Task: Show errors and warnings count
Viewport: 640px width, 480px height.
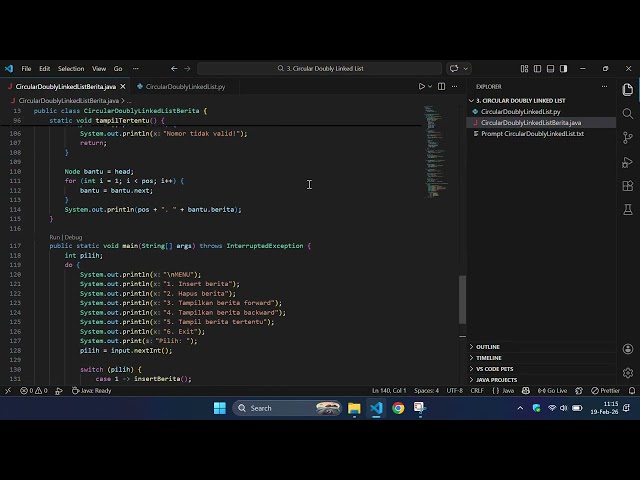Action: (34, 391)
